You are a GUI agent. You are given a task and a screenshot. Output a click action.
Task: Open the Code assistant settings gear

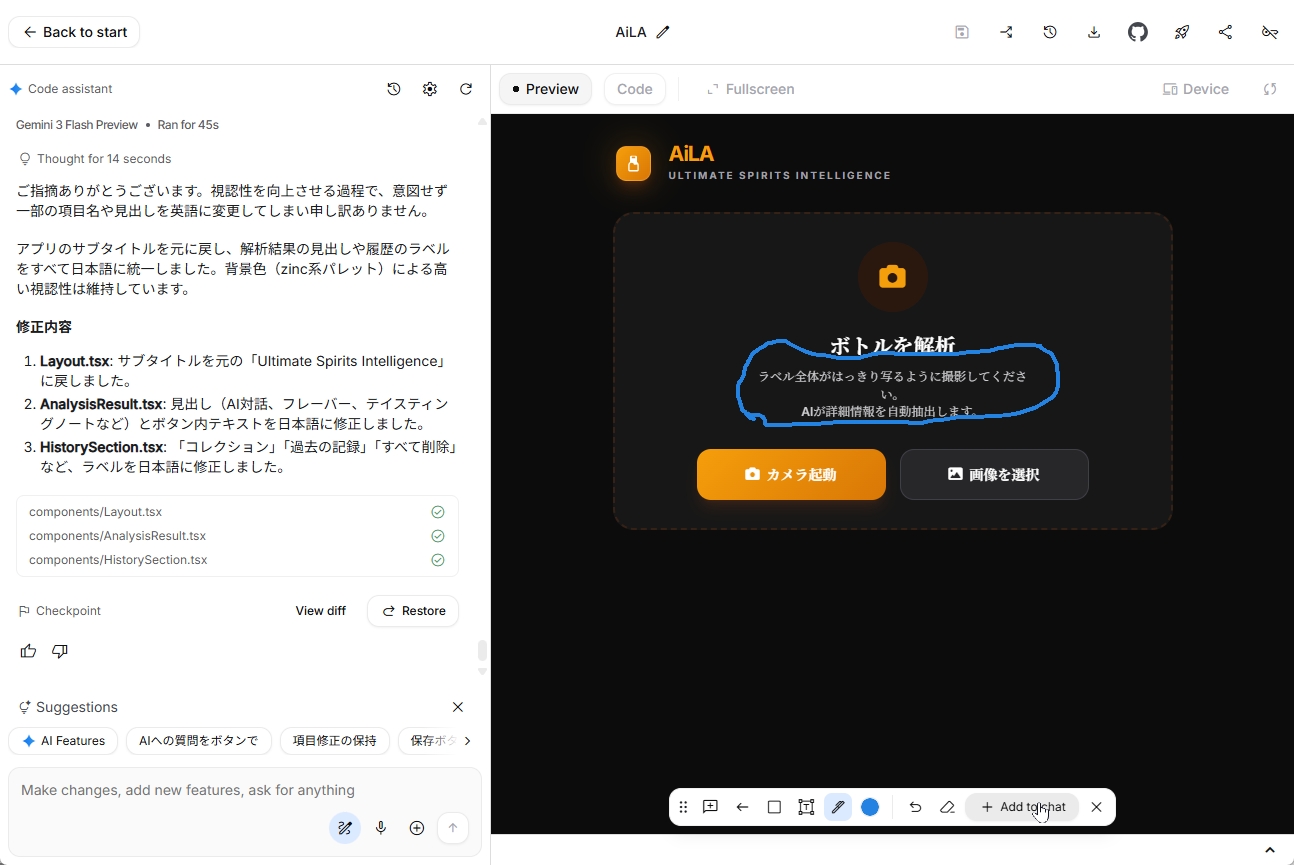pyautogui.click(x=430, y=89)
